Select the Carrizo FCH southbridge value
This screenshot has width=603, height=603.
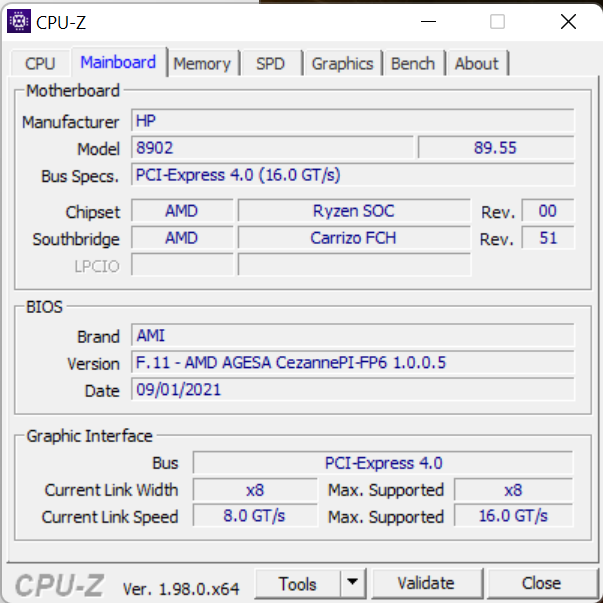coord(354,238)
